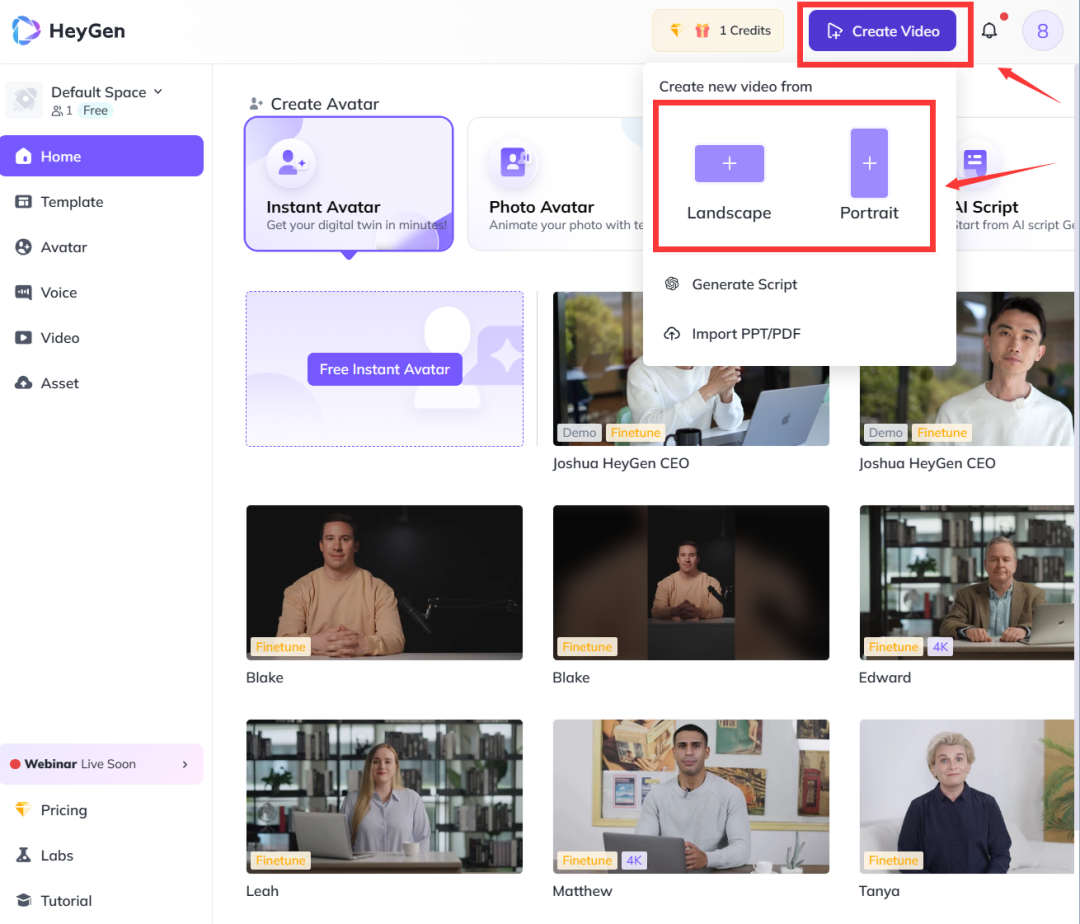This screenshot has width=1080, height=924.
Task: Open the Leah avatar thumbnail
Action: pyautogui.click(x=384, y=797)
